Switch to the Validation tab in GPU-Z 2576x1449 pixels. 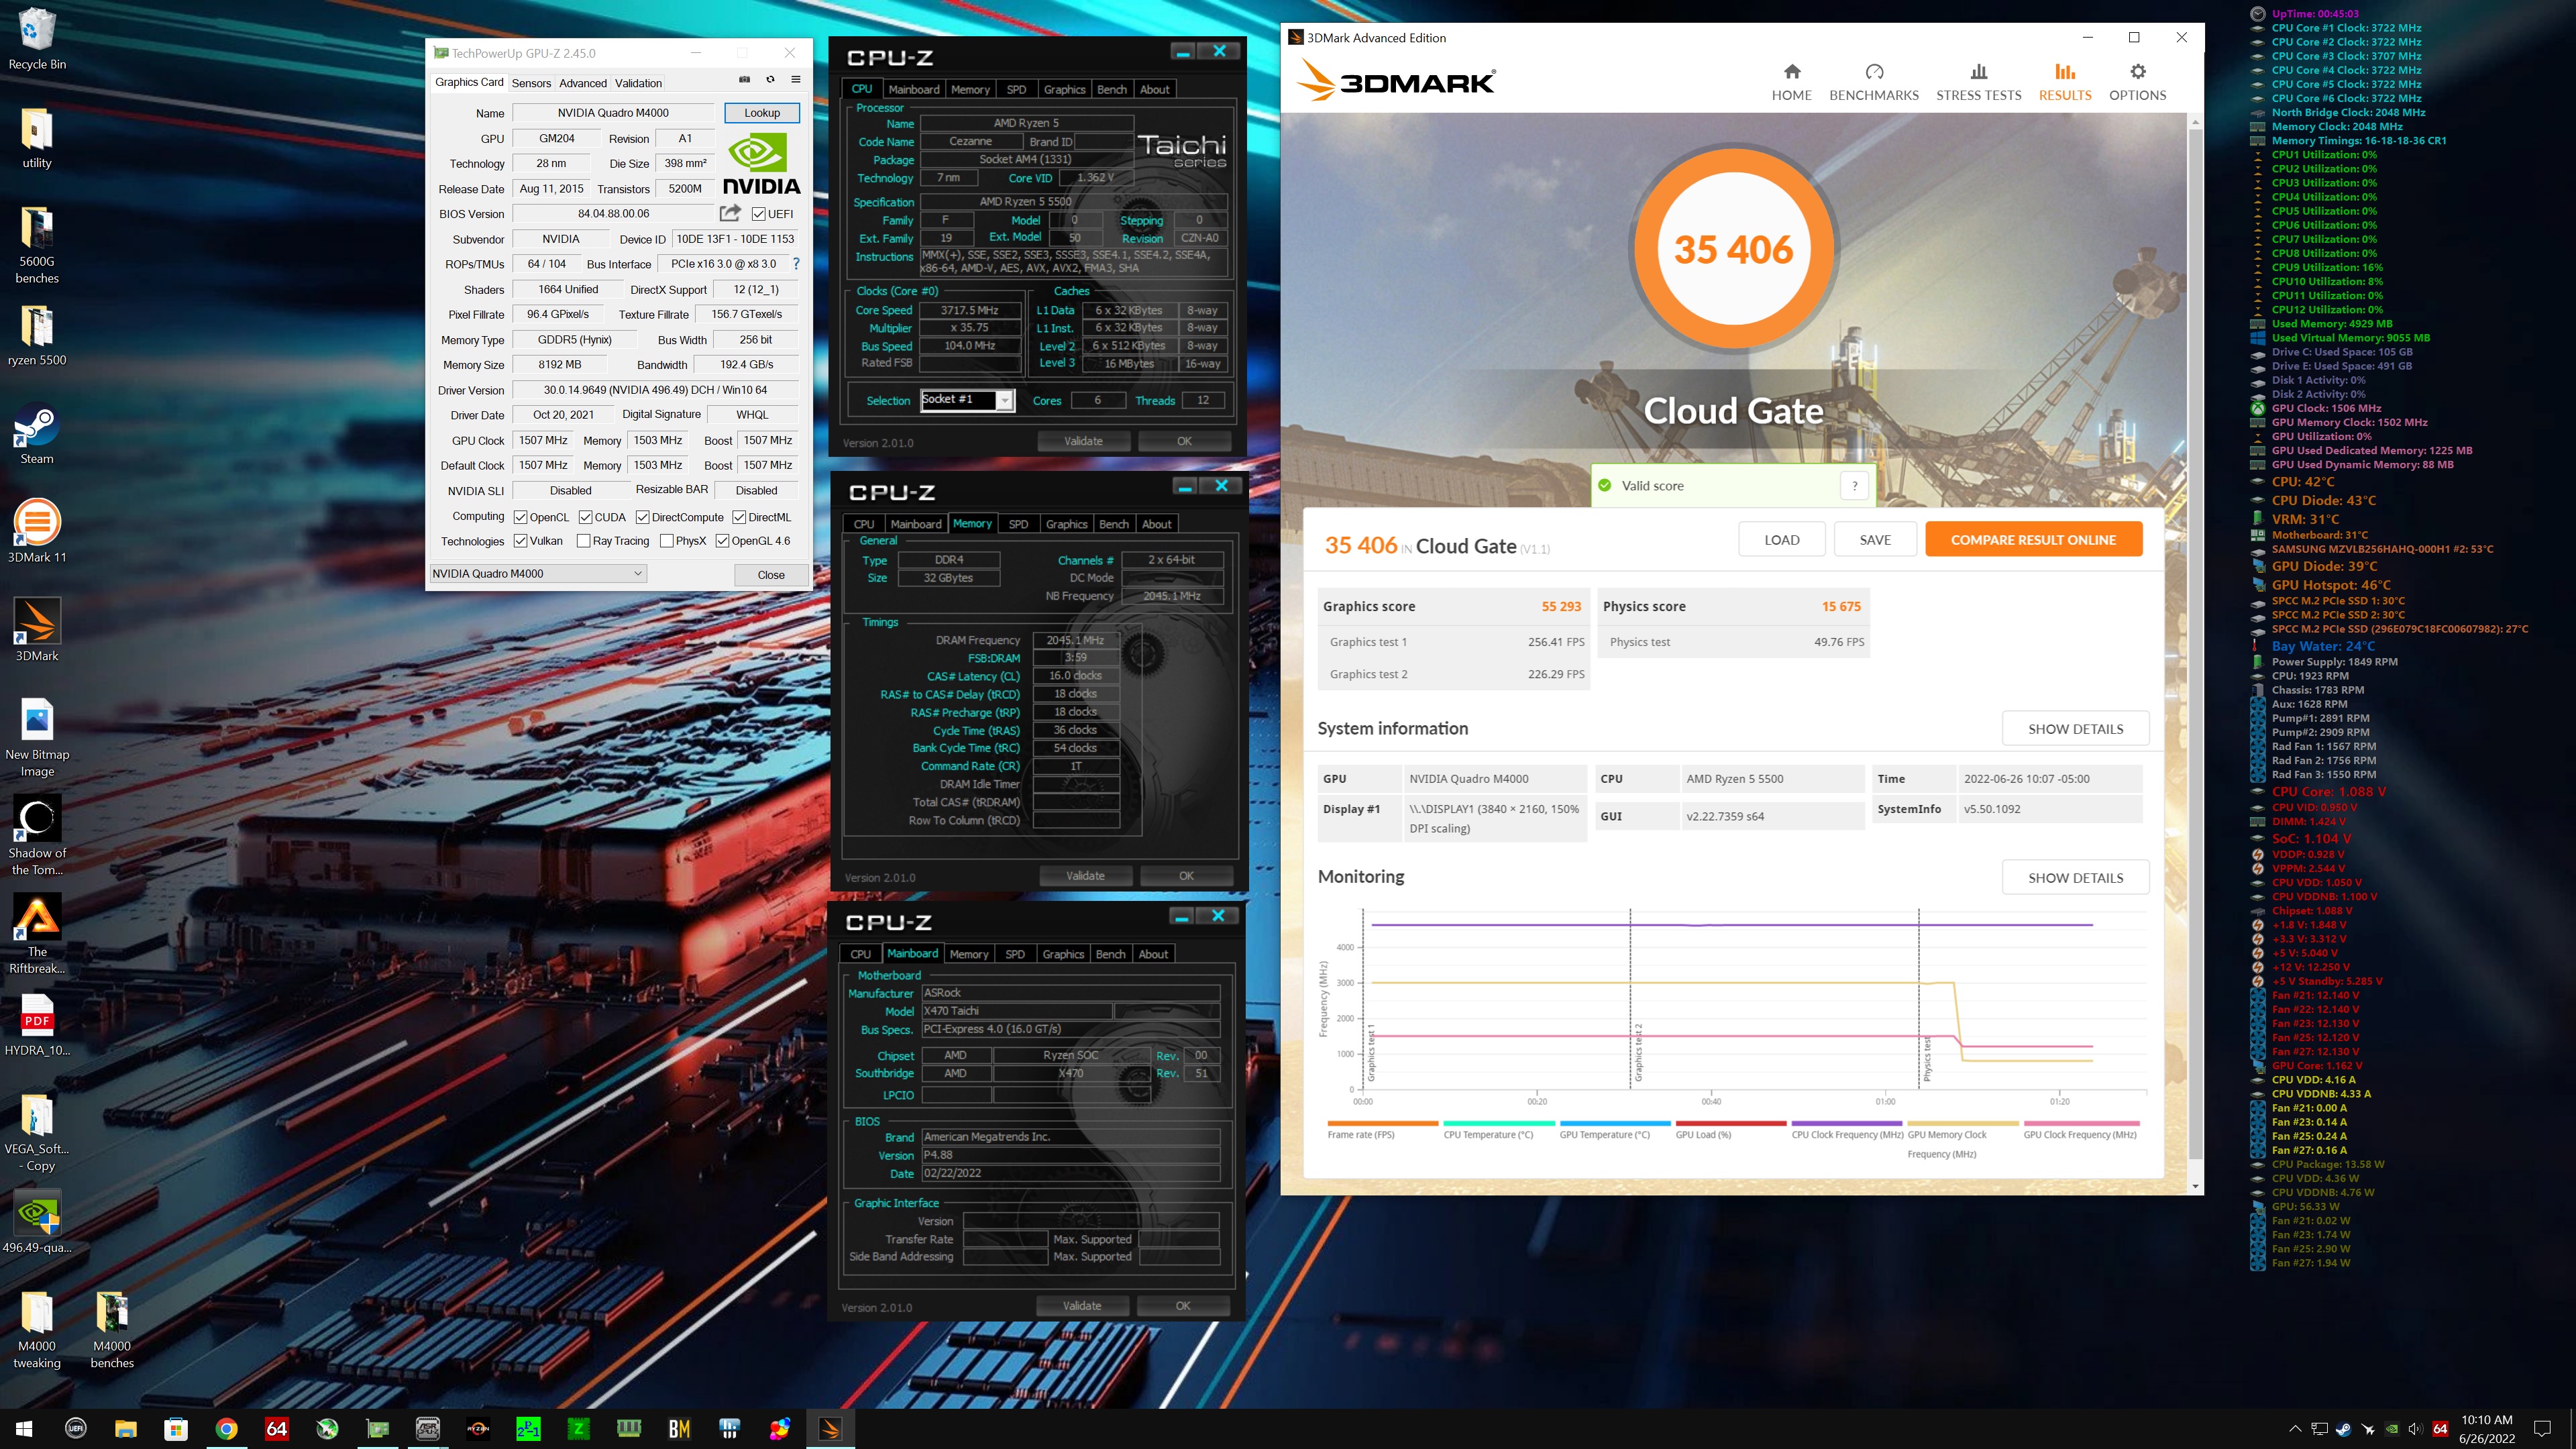pyautogui.click(x=638, y=83)
